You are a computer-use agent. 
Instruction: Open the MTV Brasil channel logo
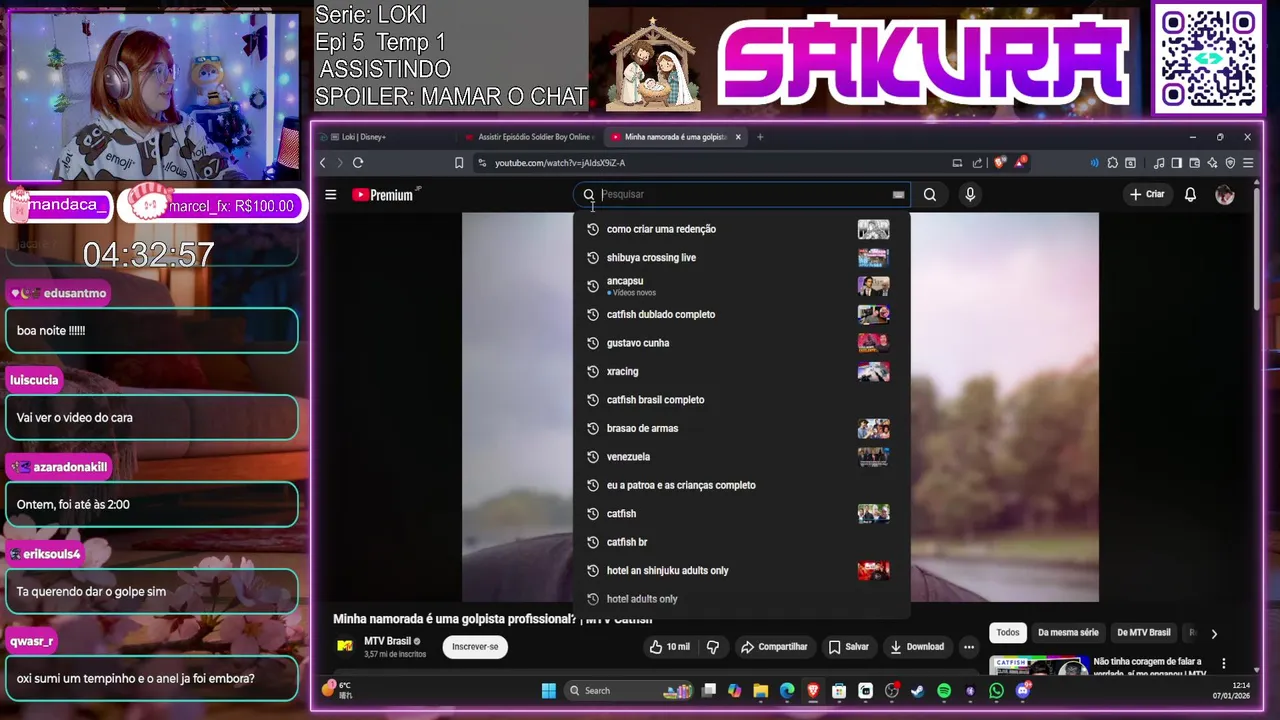coord(345,646)
